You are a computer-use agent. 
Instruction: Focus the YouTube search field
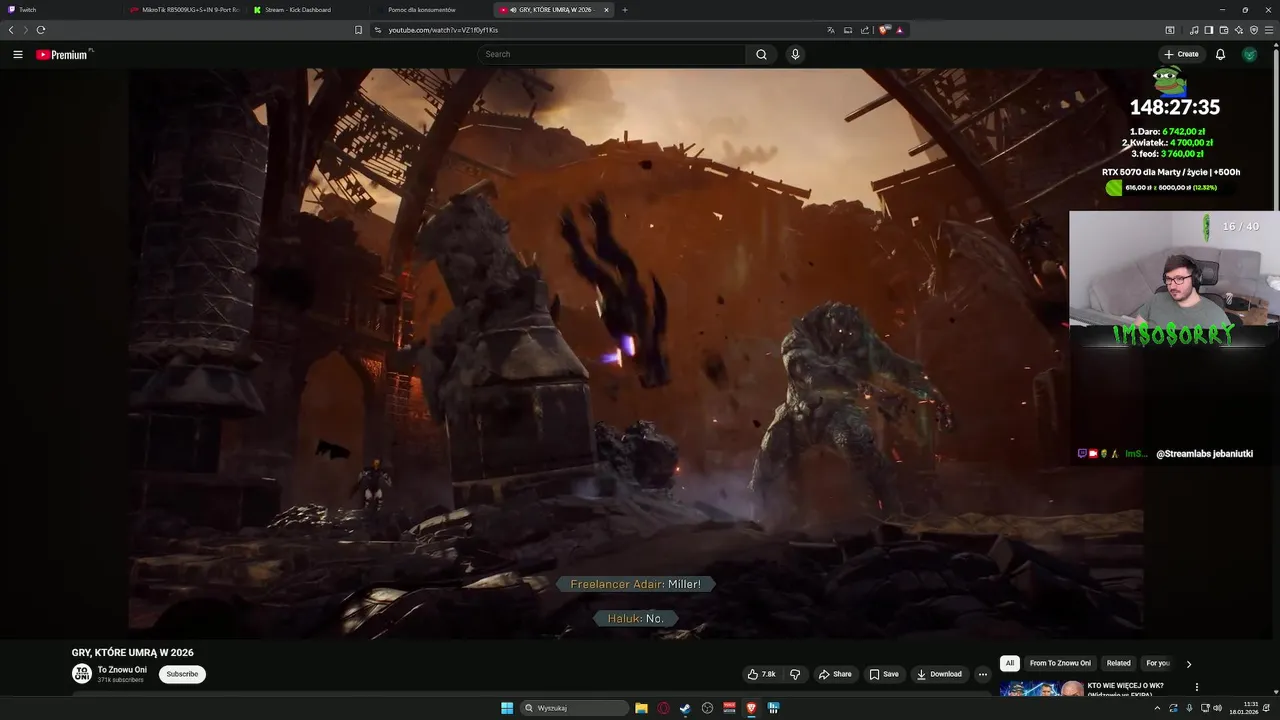(611, 55)
